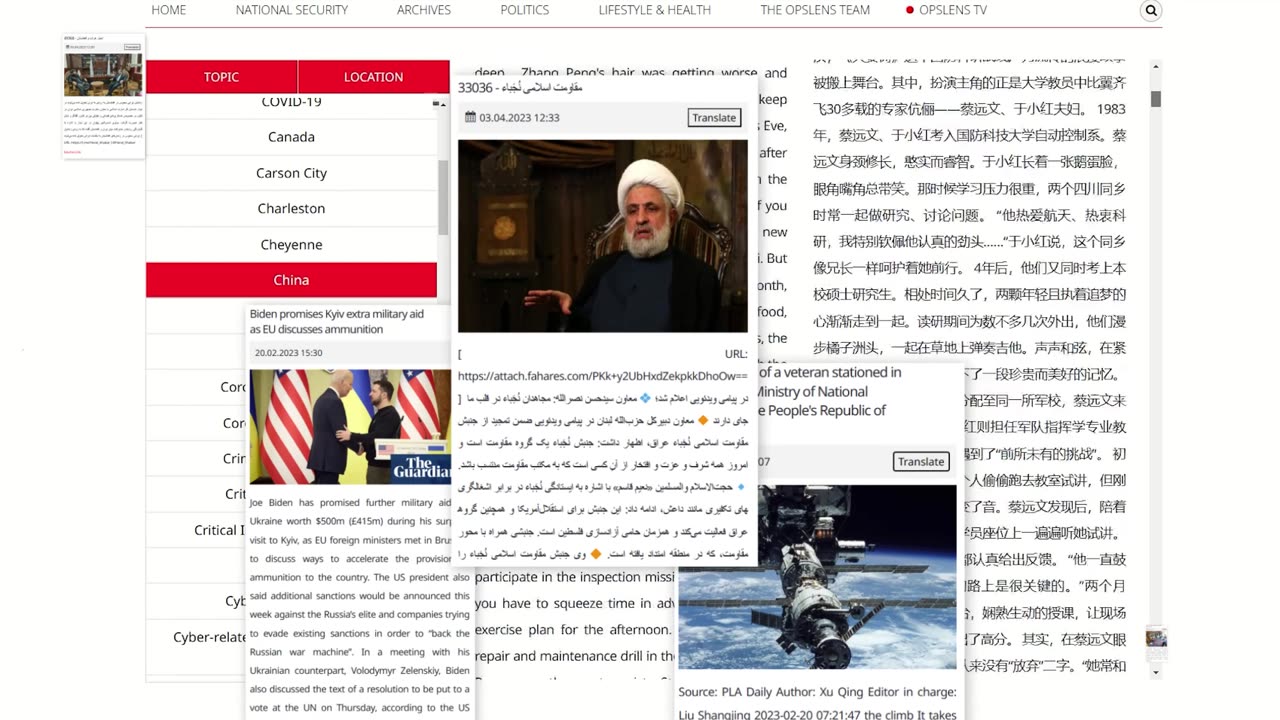This screenshot has width=1280, height=720.
Task: Click the 20.02.2023 15:30 timestamp
Action: tap(289, 353)
